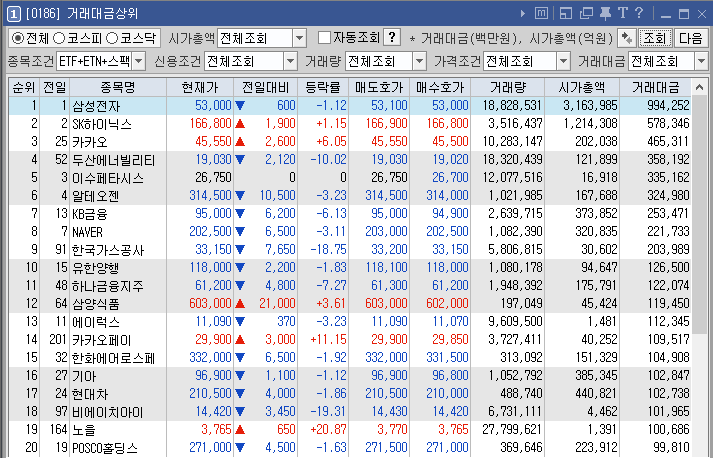Viewport: 713px width, 458px height.
Task: Click 노을 change rate +20.87
Action: point(328,429)
